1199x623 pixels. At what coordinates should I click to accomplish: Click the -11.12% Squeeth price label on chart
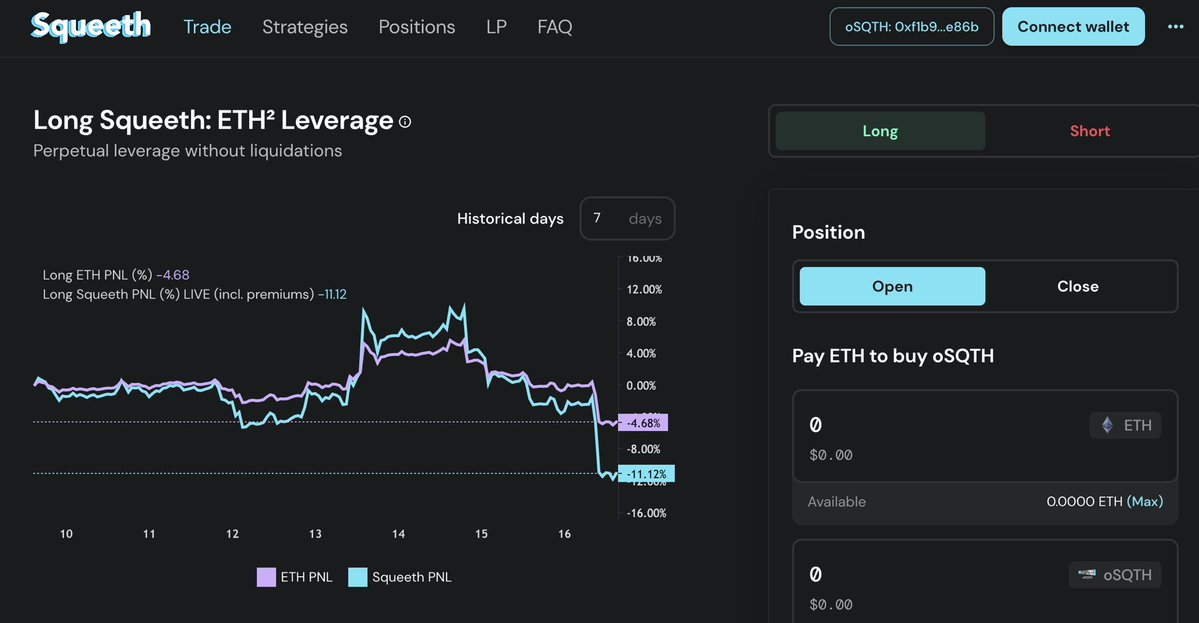tap(647, 474)
